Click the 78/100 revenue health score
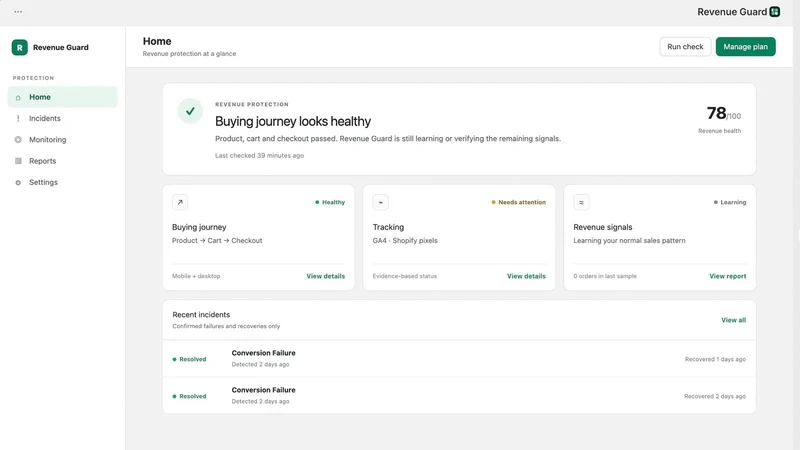The height and width of the screenshot is (450, 800). point(723,113)
